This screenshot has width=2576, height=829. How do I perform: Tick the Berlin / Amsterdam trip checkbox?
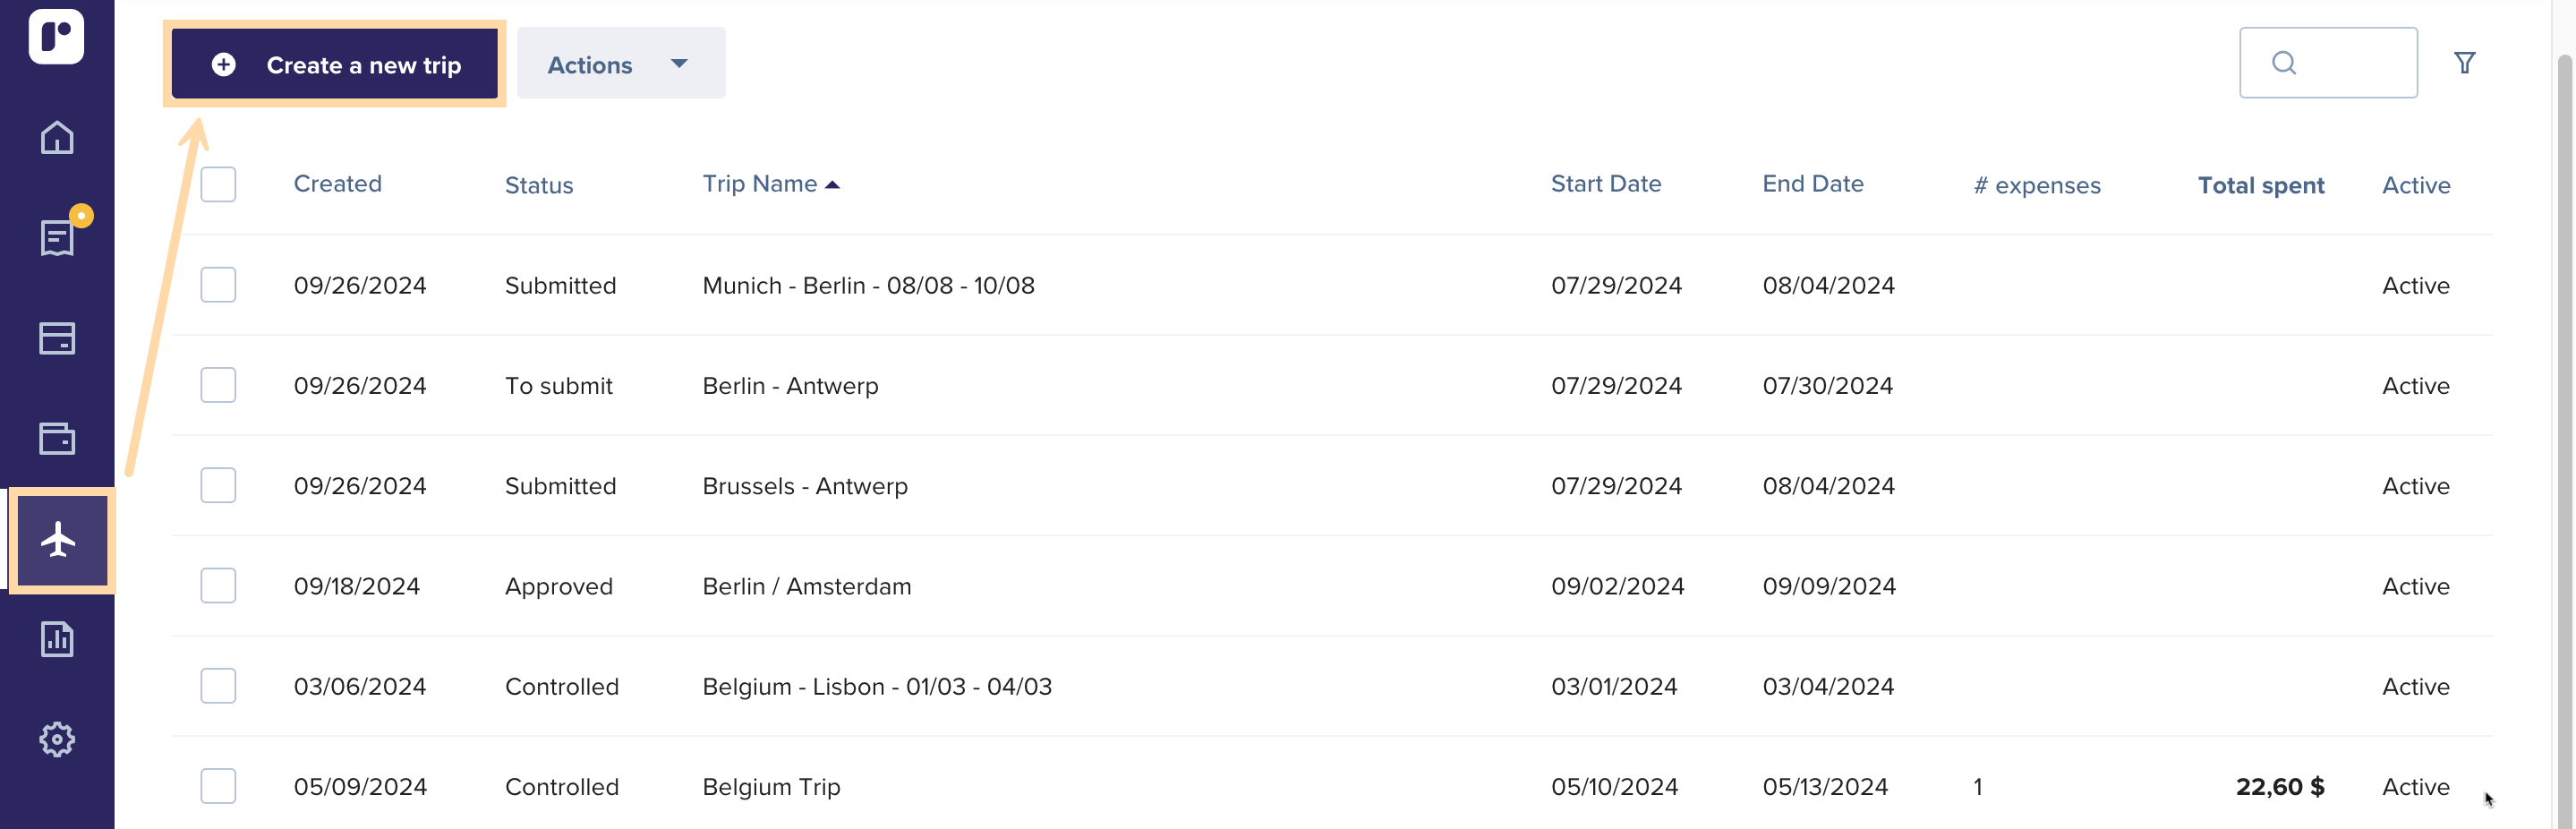point(218,585)
